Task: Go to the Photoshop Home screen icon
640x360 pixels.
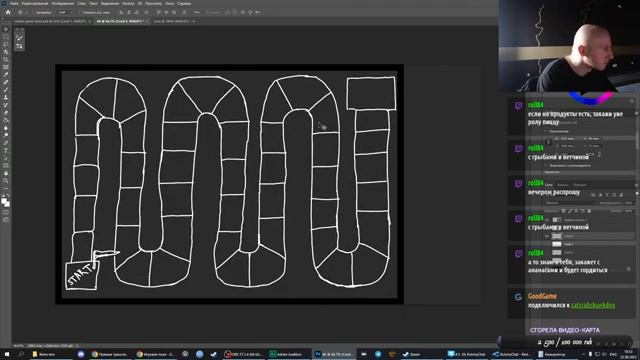Action: (x=8, y=12)
